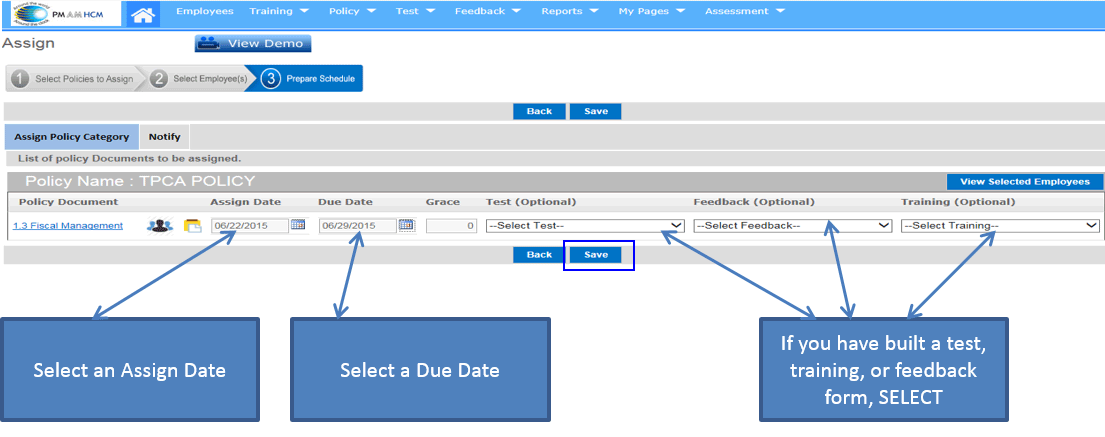This screenshot has height=437, width=1105.
Task: Click the employees group icon
Action: point(159,226)
